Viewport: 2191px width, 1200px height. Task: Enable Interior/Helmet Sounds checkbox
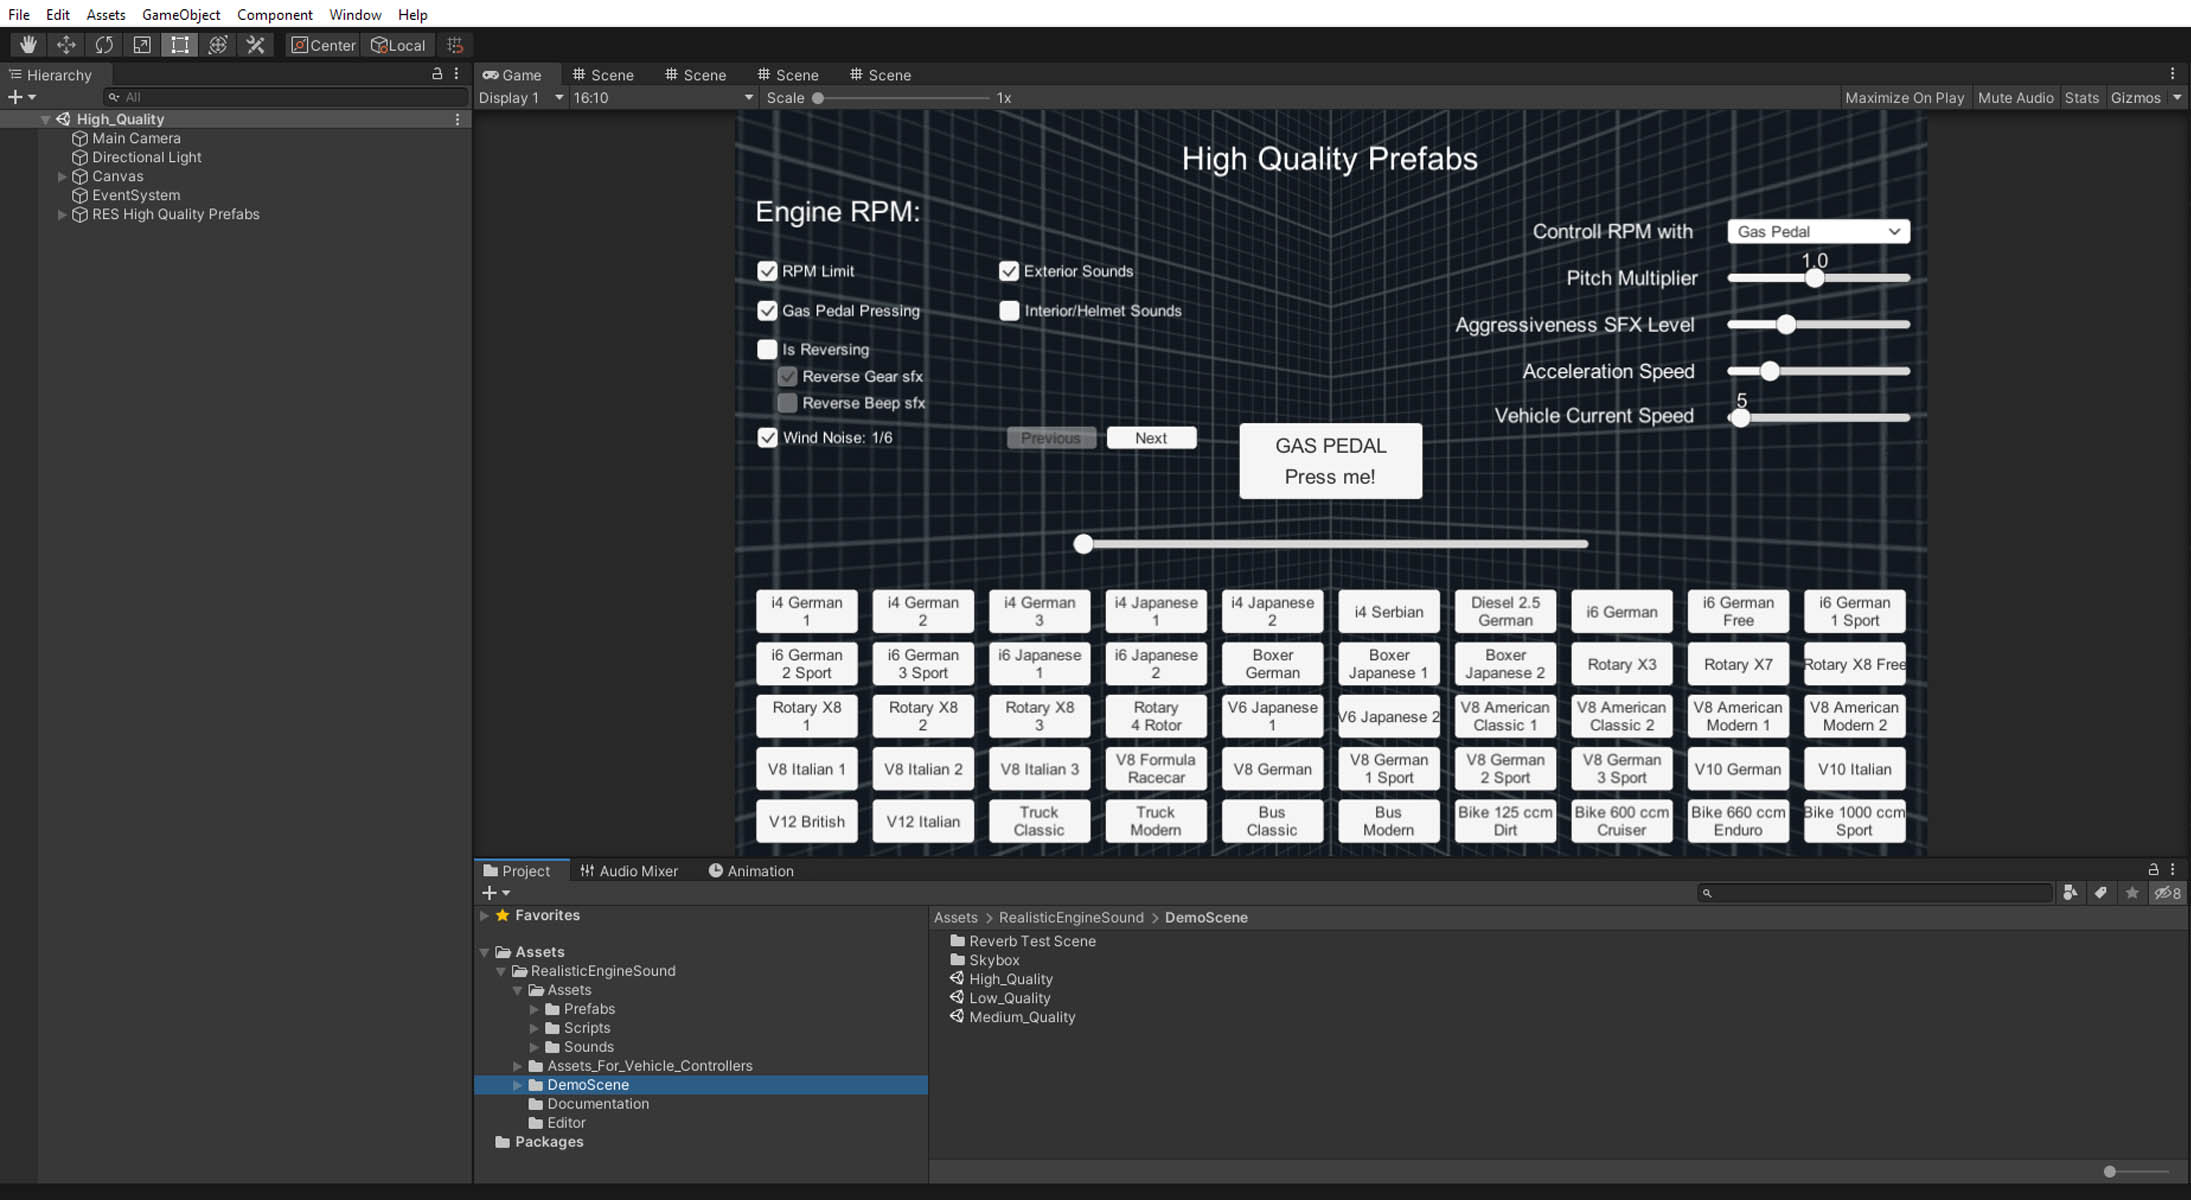[x=1009, y=311]
